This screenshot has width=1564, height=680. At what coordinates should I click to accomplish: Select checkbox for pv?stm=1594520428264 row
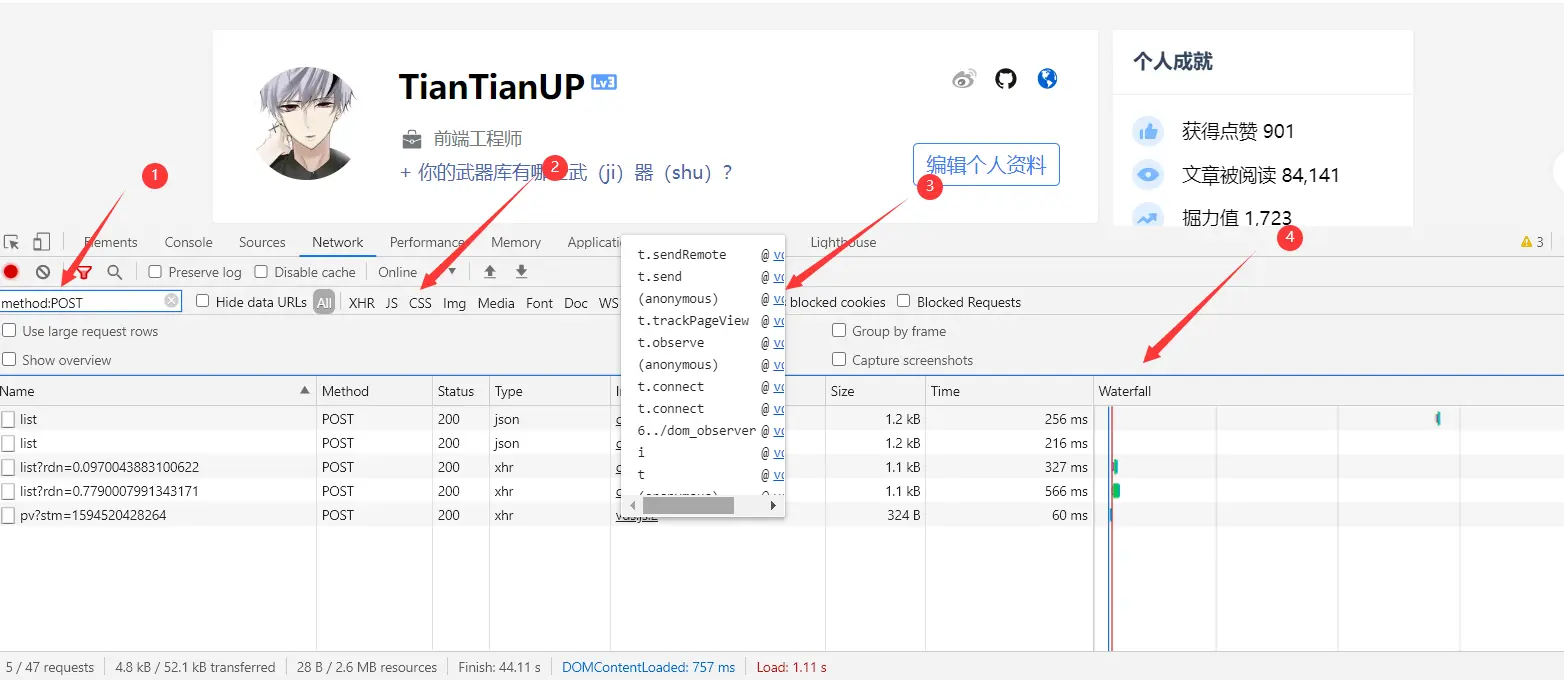(9, 515)
